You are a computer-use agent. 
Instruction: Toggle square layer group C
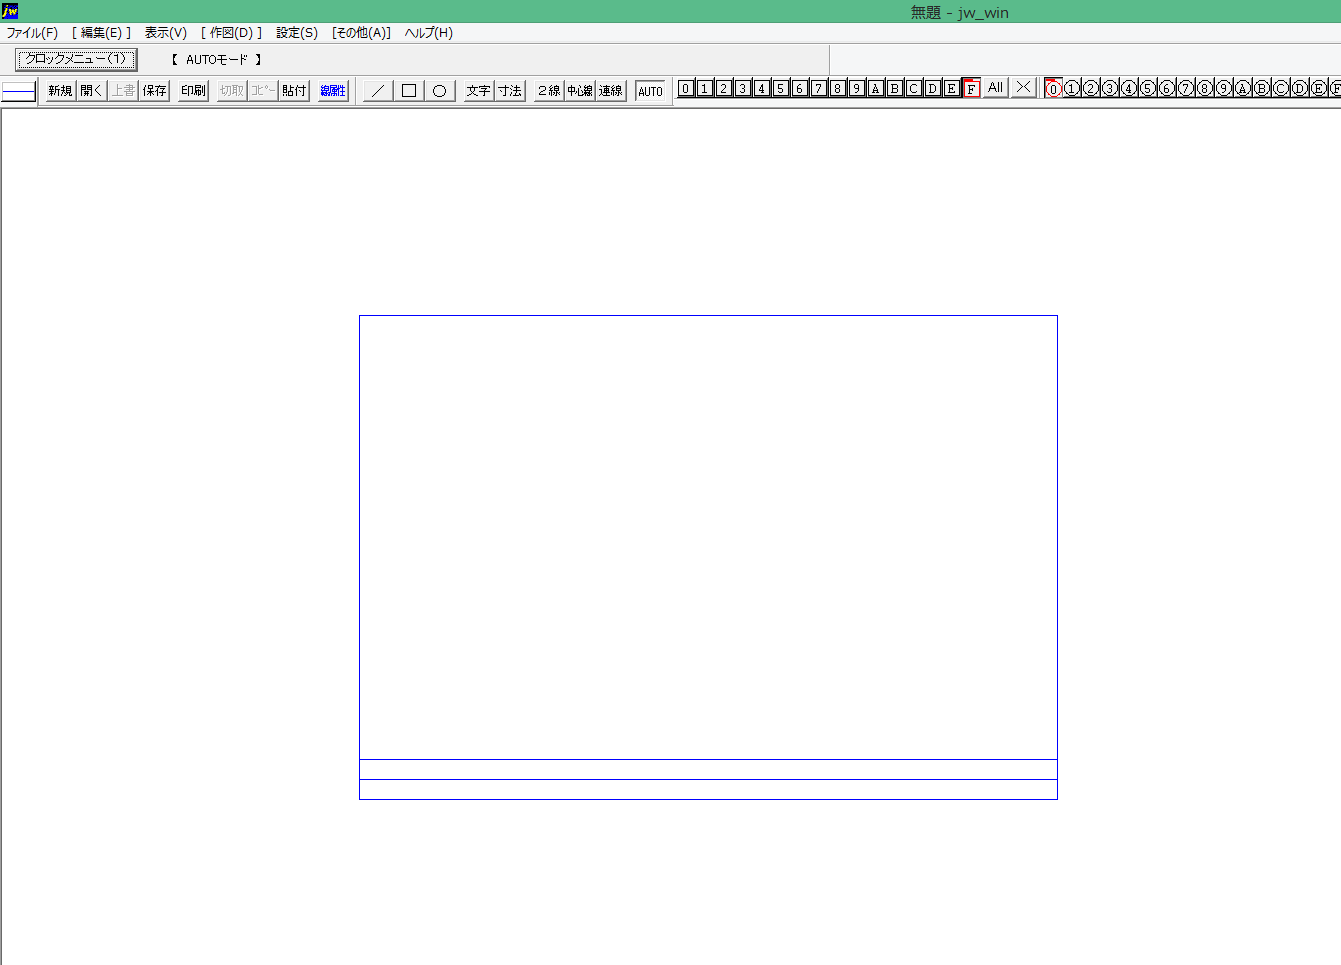point(914,88)
